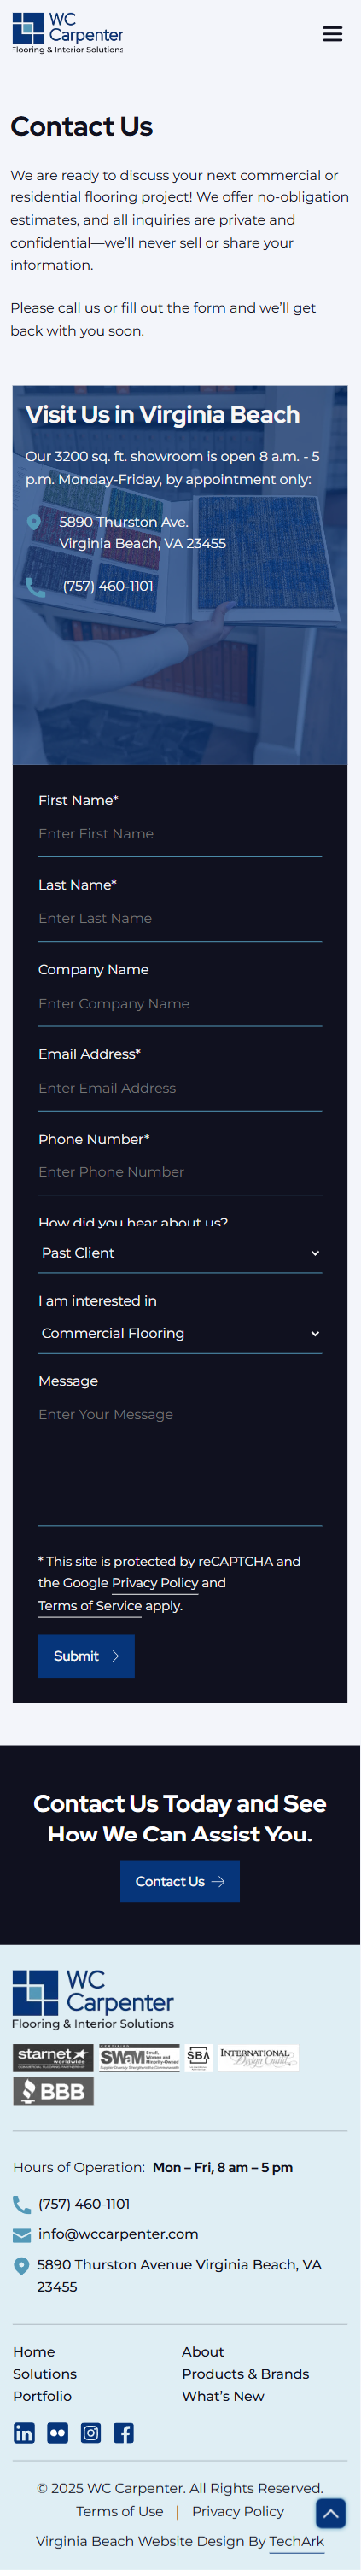Open the Flickr social icon
361x2576 pixels.
57,2433
